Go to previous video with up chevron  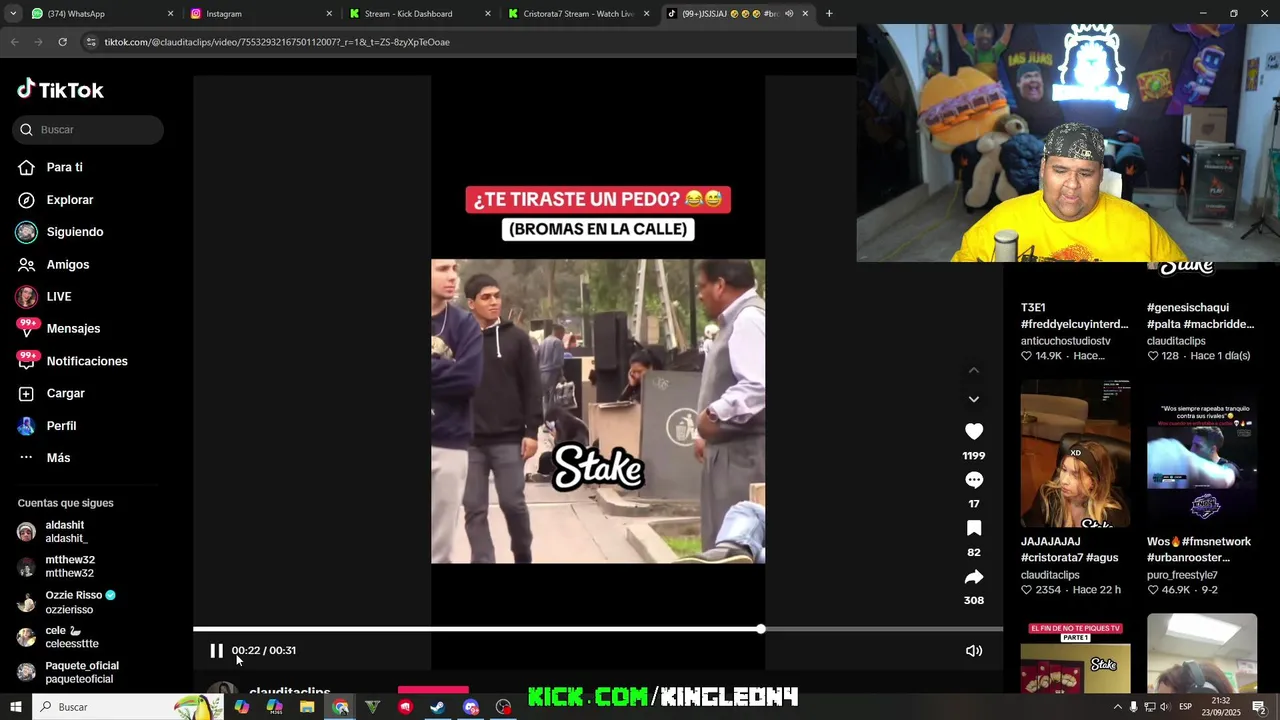(974, 371)
